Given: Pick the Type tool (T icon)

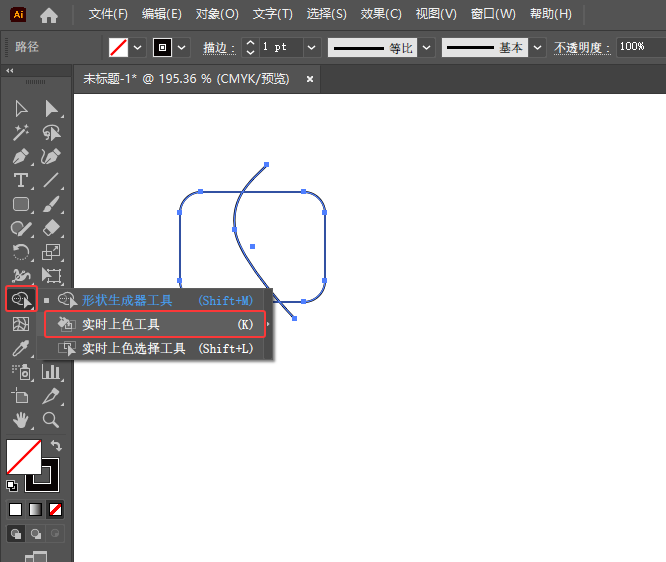Looking at the screenshot, I should pos(21,181).
